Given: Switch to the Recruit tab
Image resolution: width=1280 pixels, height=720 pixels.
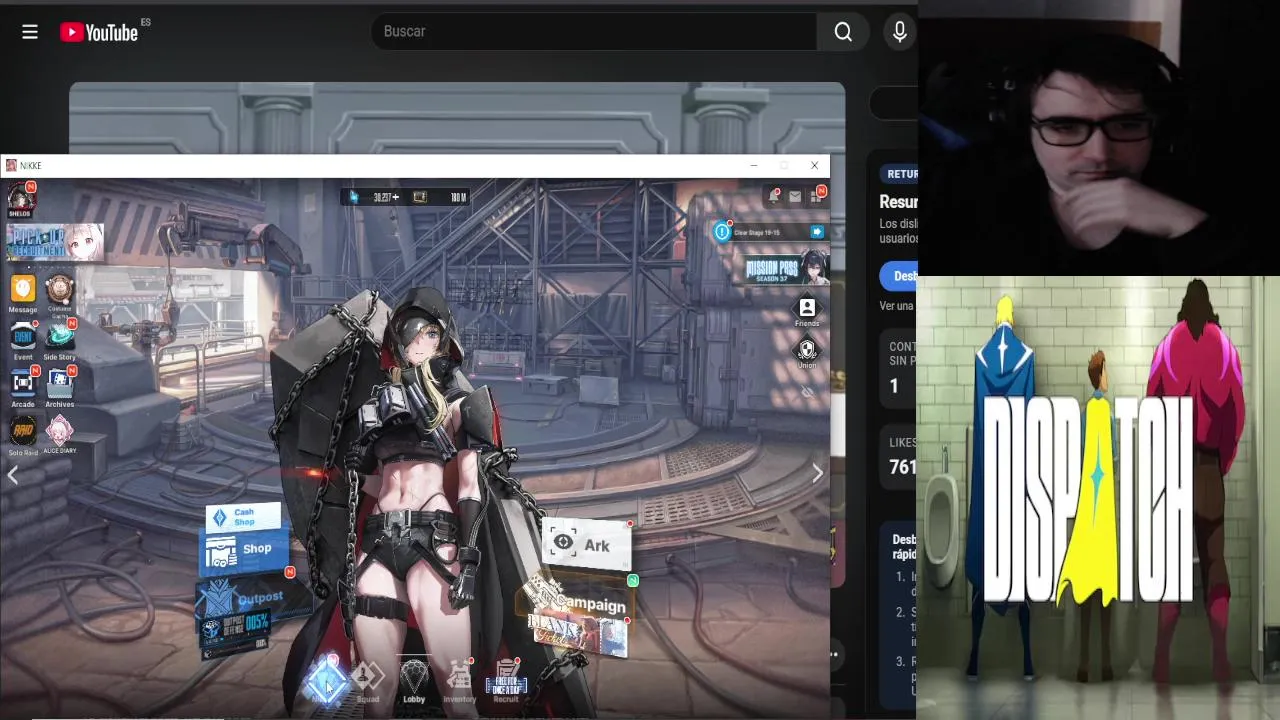Looking at the screenshot, I should click(x=506, y=682).
